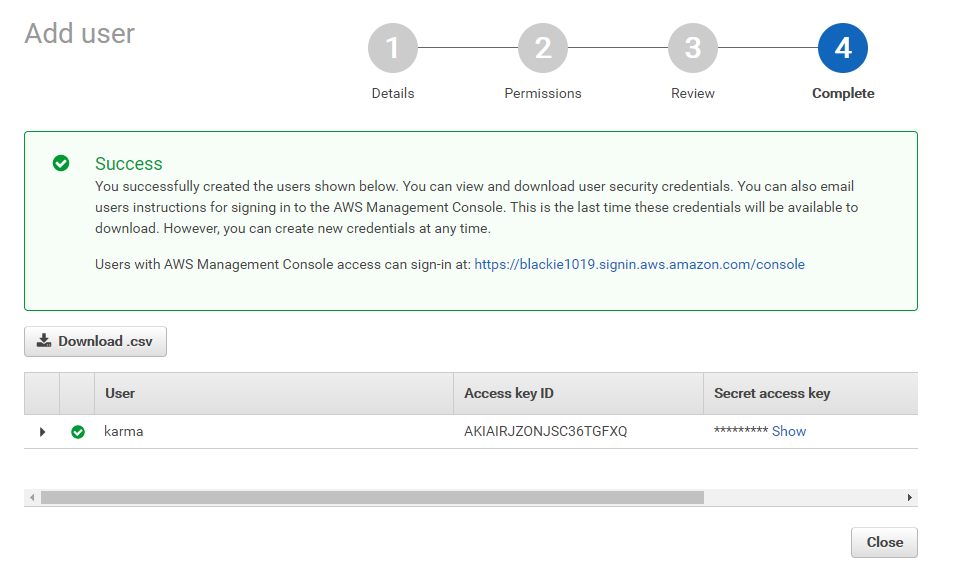Open the AWS console sign-in URL
The image size is (960, 582).
639,264
